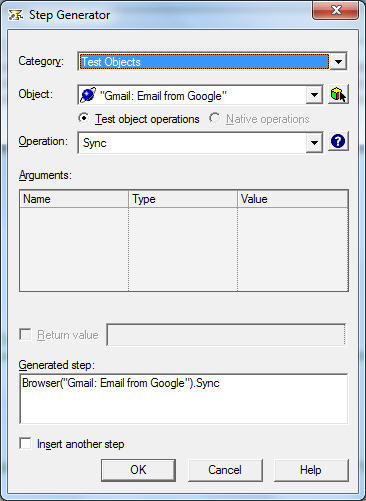Viewport: 366px width, 501px height.
Task: Click the Type column header
Action: click(183, 199)
